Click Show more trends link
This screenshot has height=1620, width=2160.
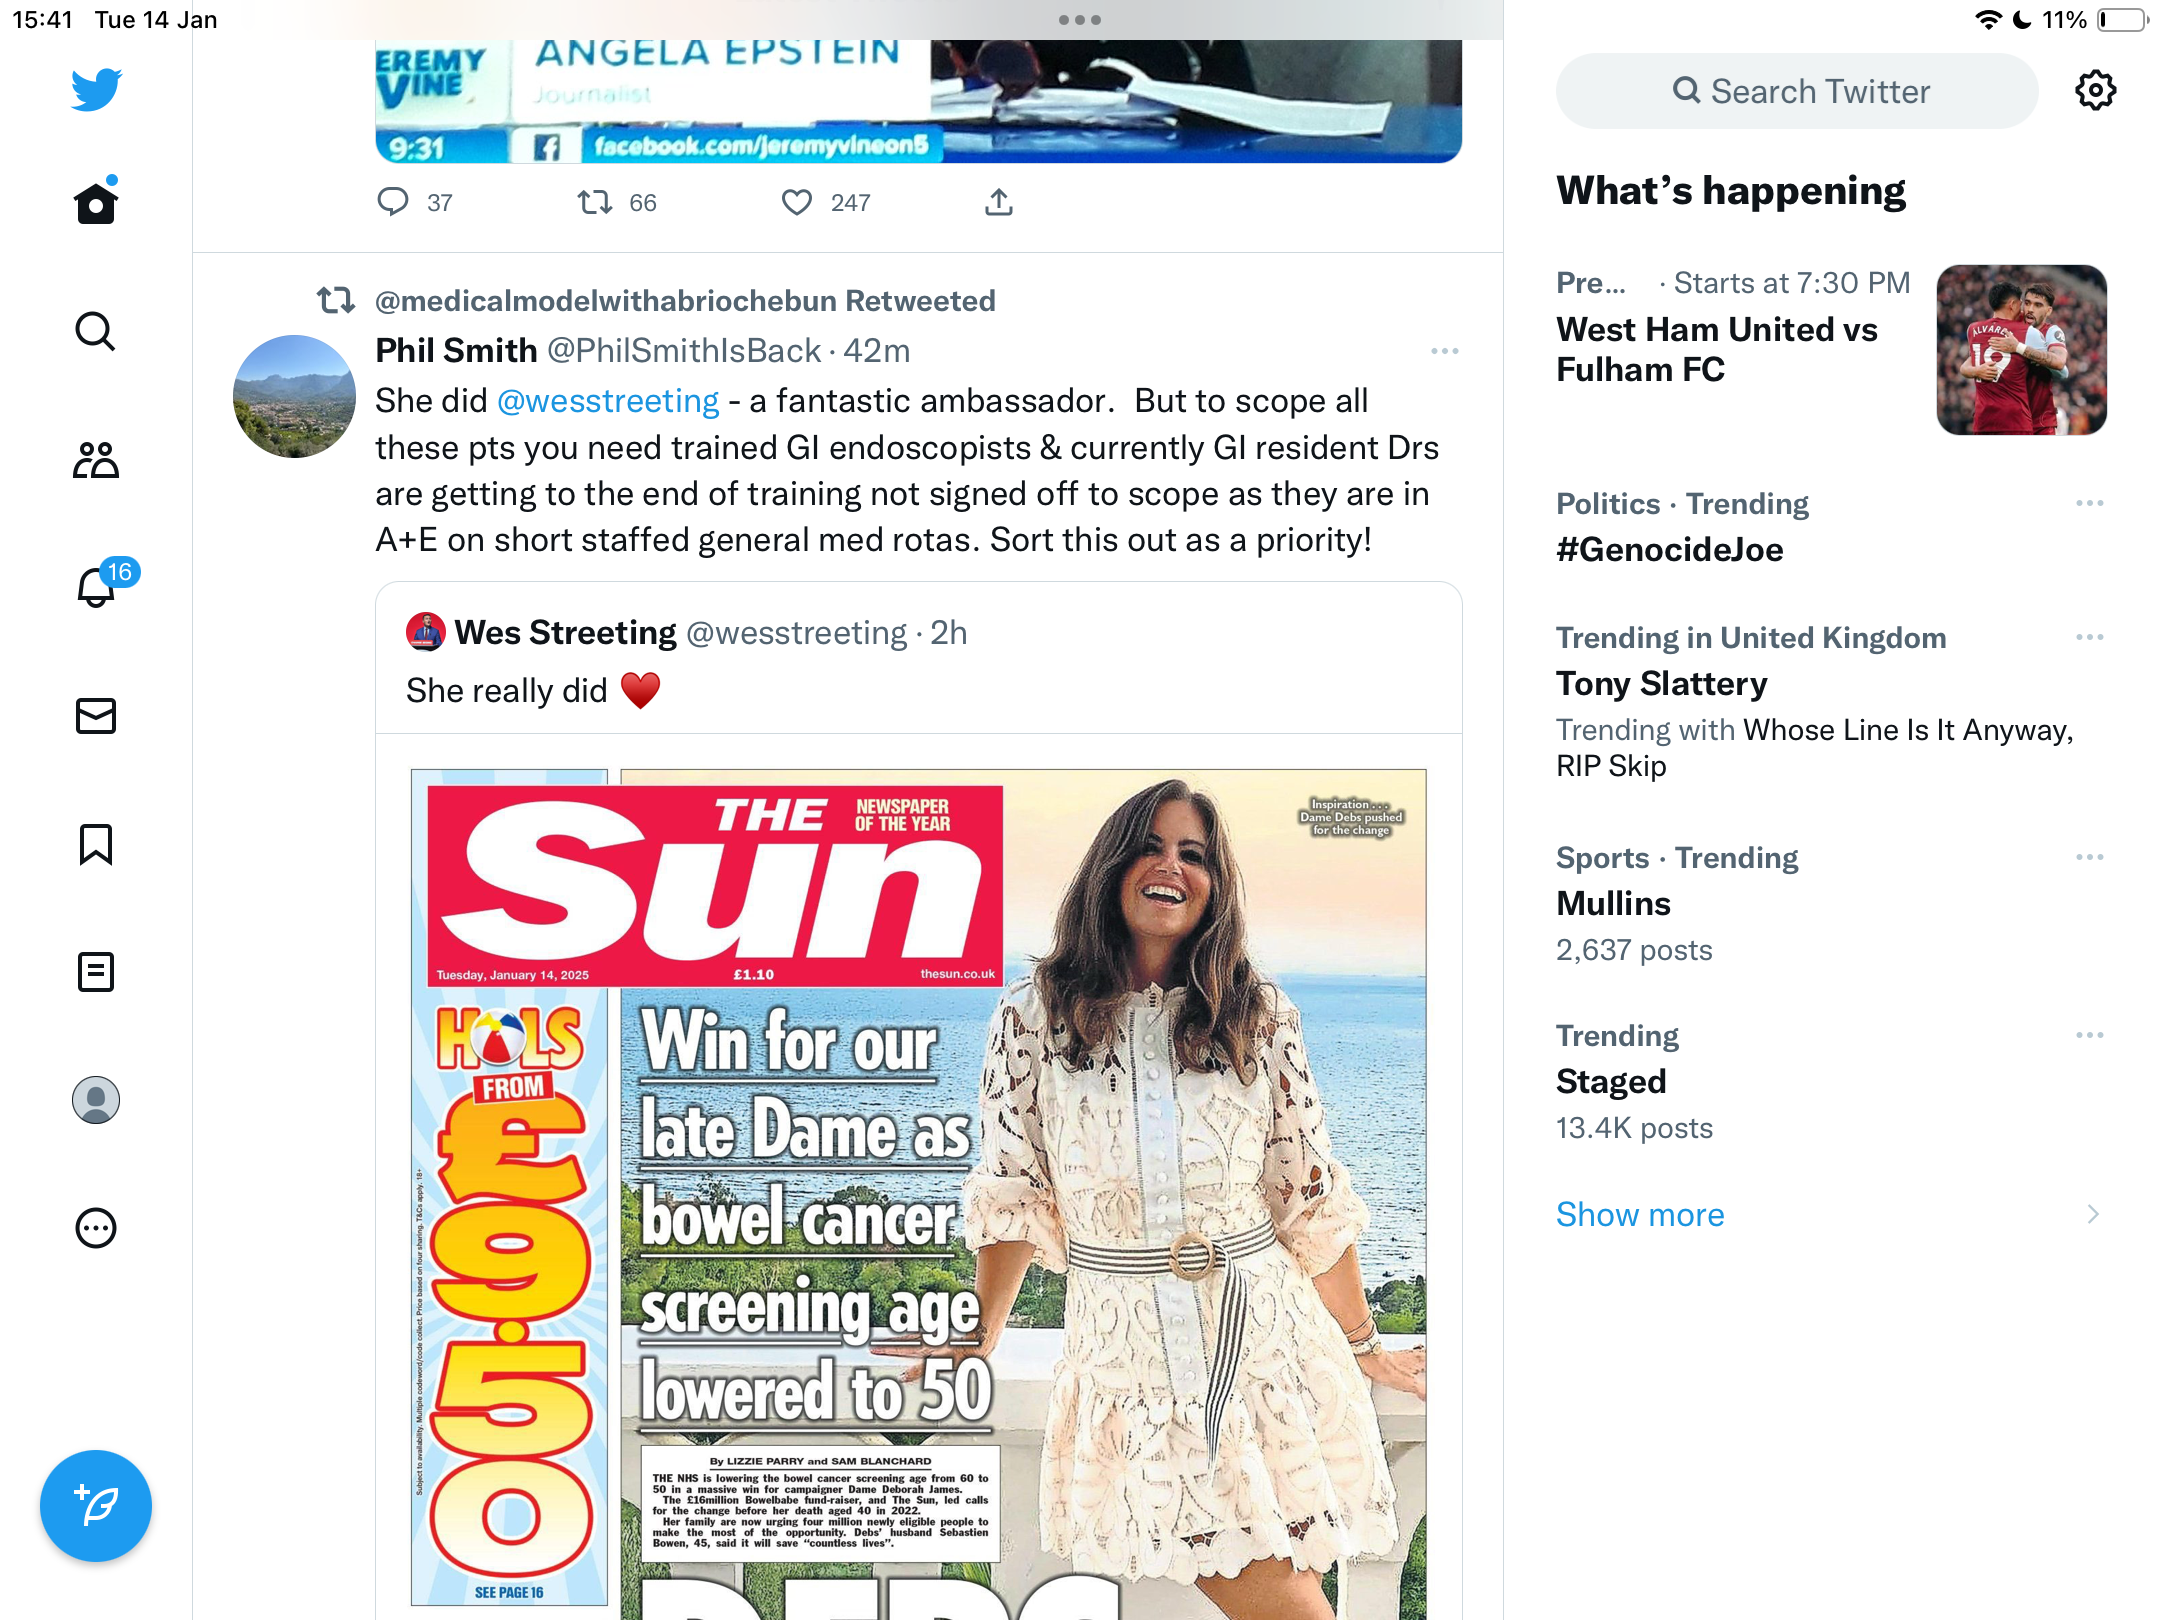pyautogui.click(x=1640, y=1214)
